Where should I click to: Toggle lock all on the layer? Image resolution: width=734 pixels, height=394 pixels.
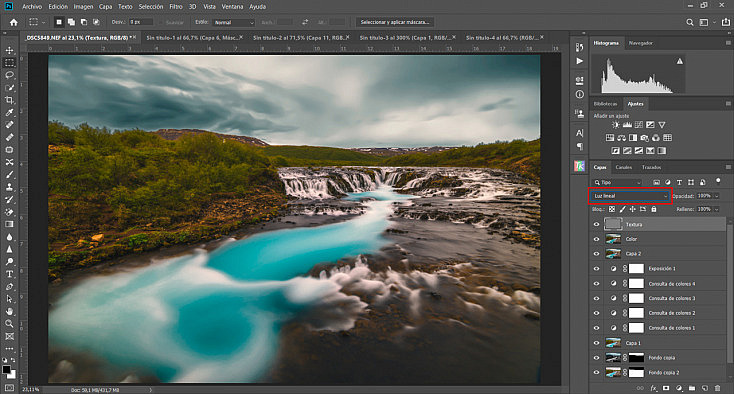pyautogui.click(x=654, y=209)
